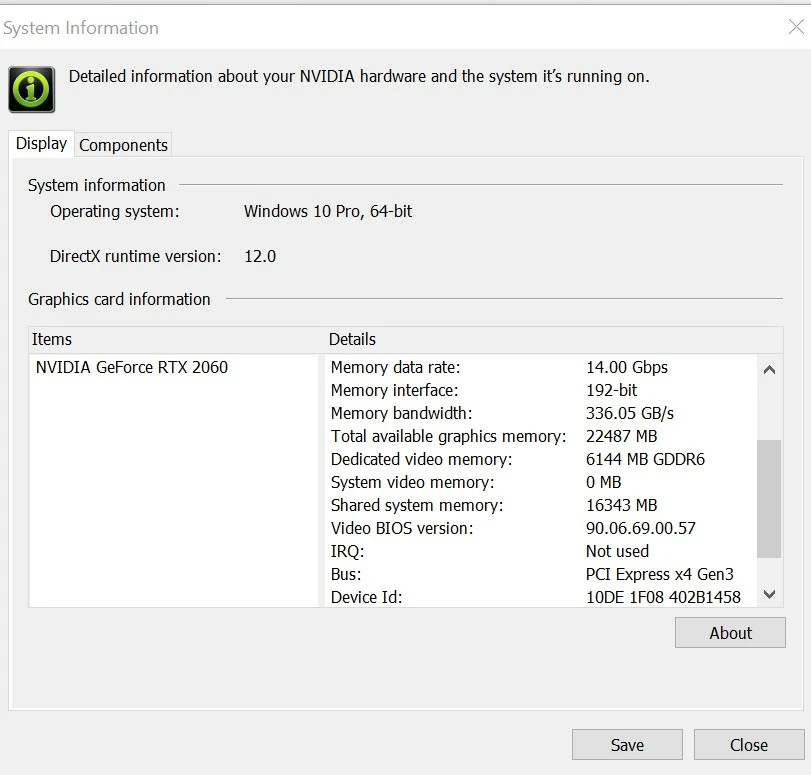Select NVIDIA GeForce RTX 2060 item
Viewport: 811px width, 775px height.
(132, 367)
